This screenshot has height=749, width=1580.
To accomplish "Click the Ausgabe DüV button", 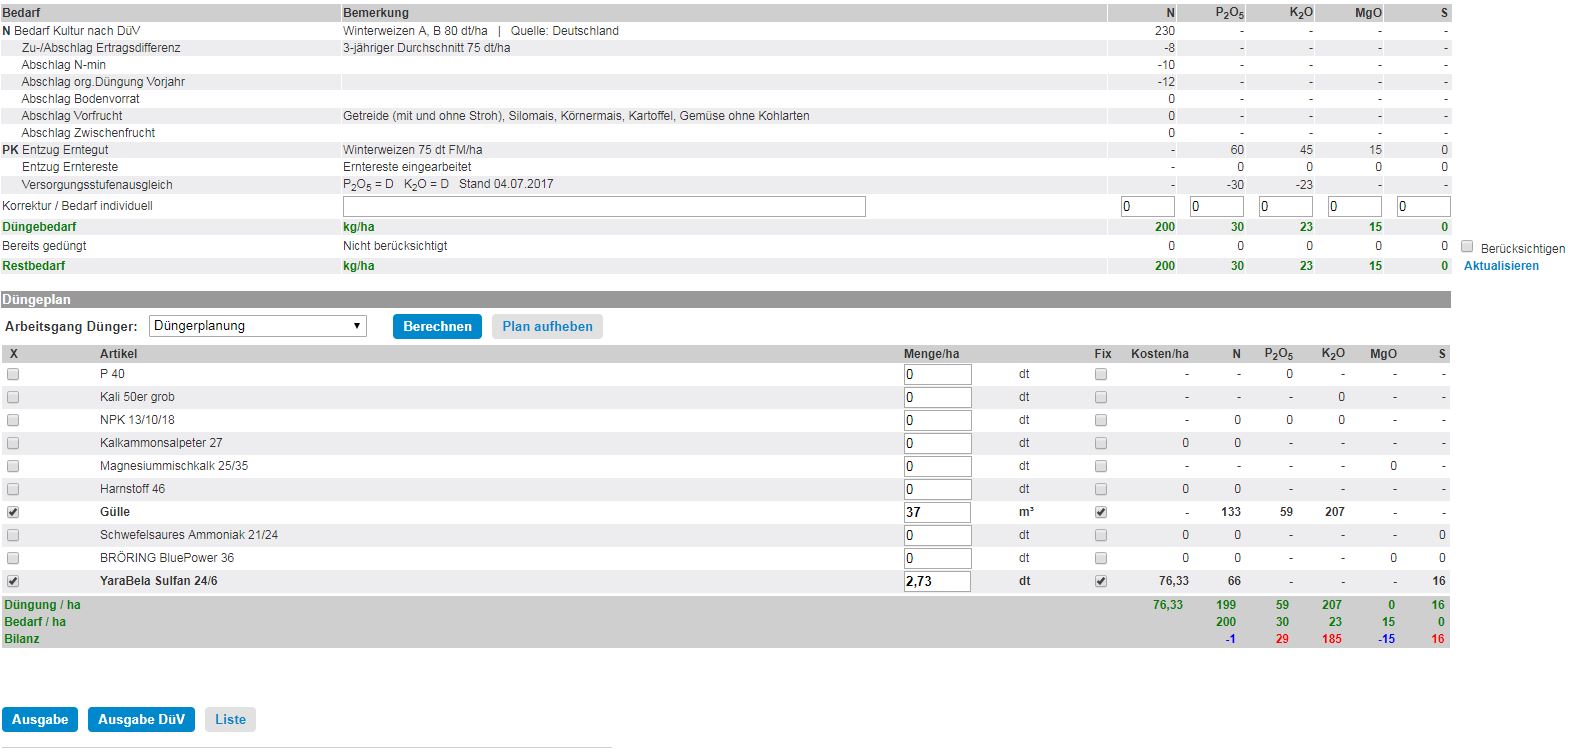I will [x=141, y=720].
